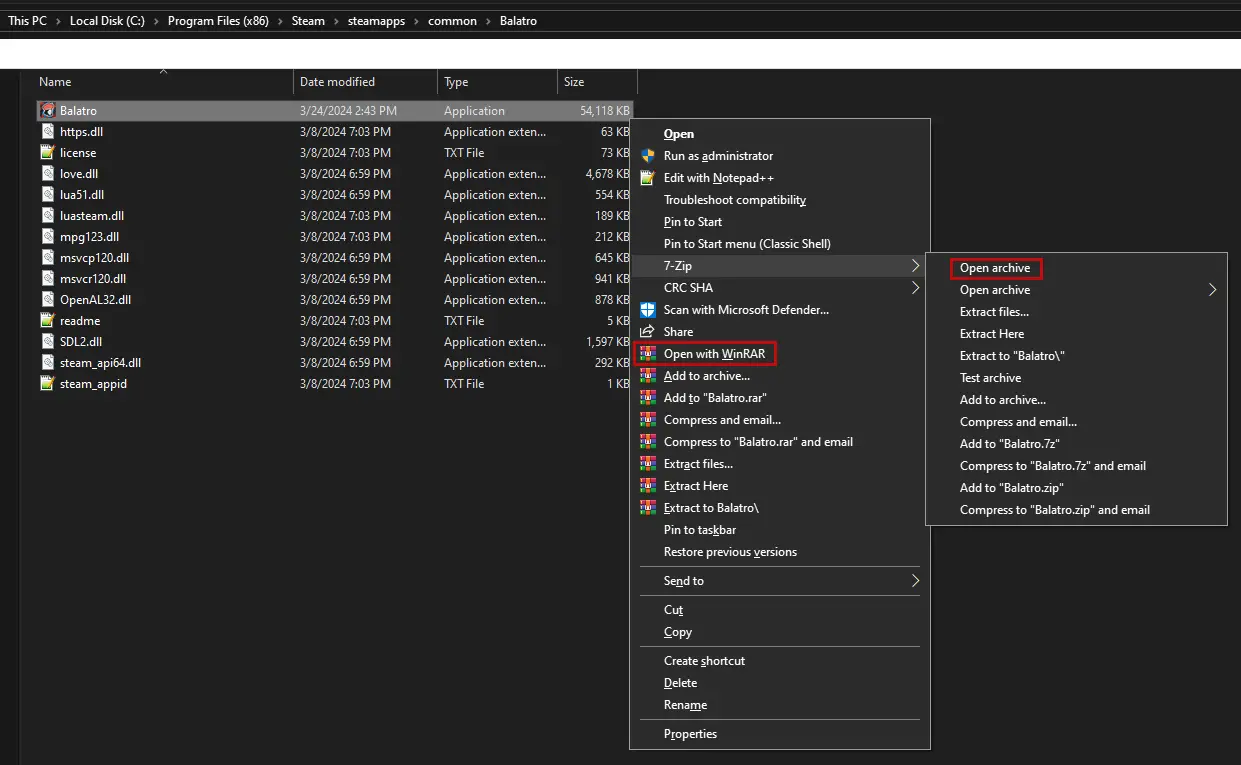Select Test archive in 7-Zip submenu

coord(990,378)
